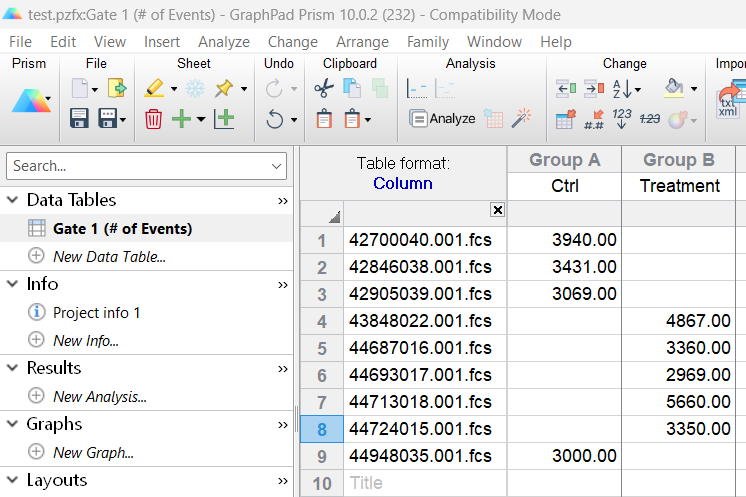Click the Save file icon

point(80,119)
